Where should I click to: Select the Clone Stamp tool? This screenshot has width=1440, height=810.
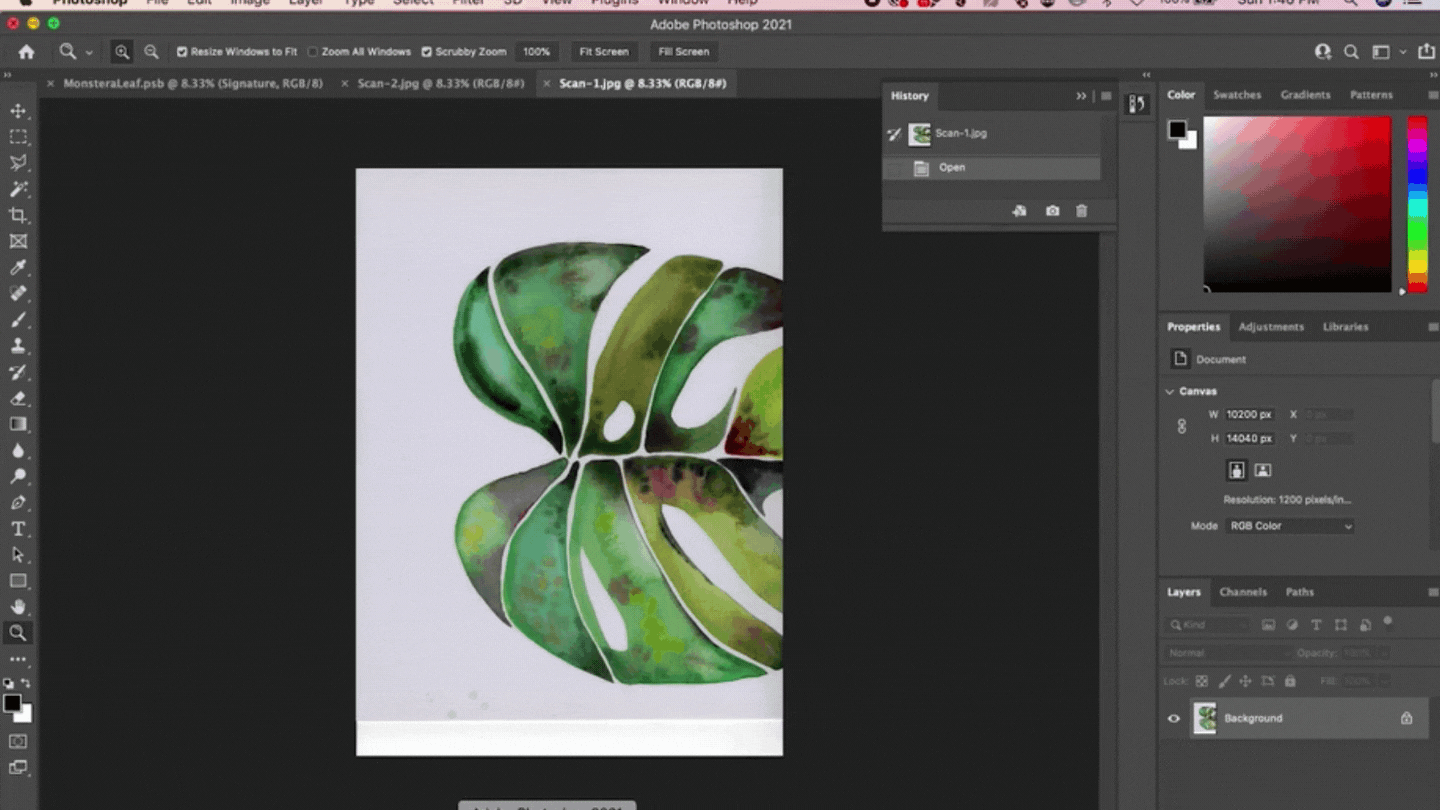(18, 345)
